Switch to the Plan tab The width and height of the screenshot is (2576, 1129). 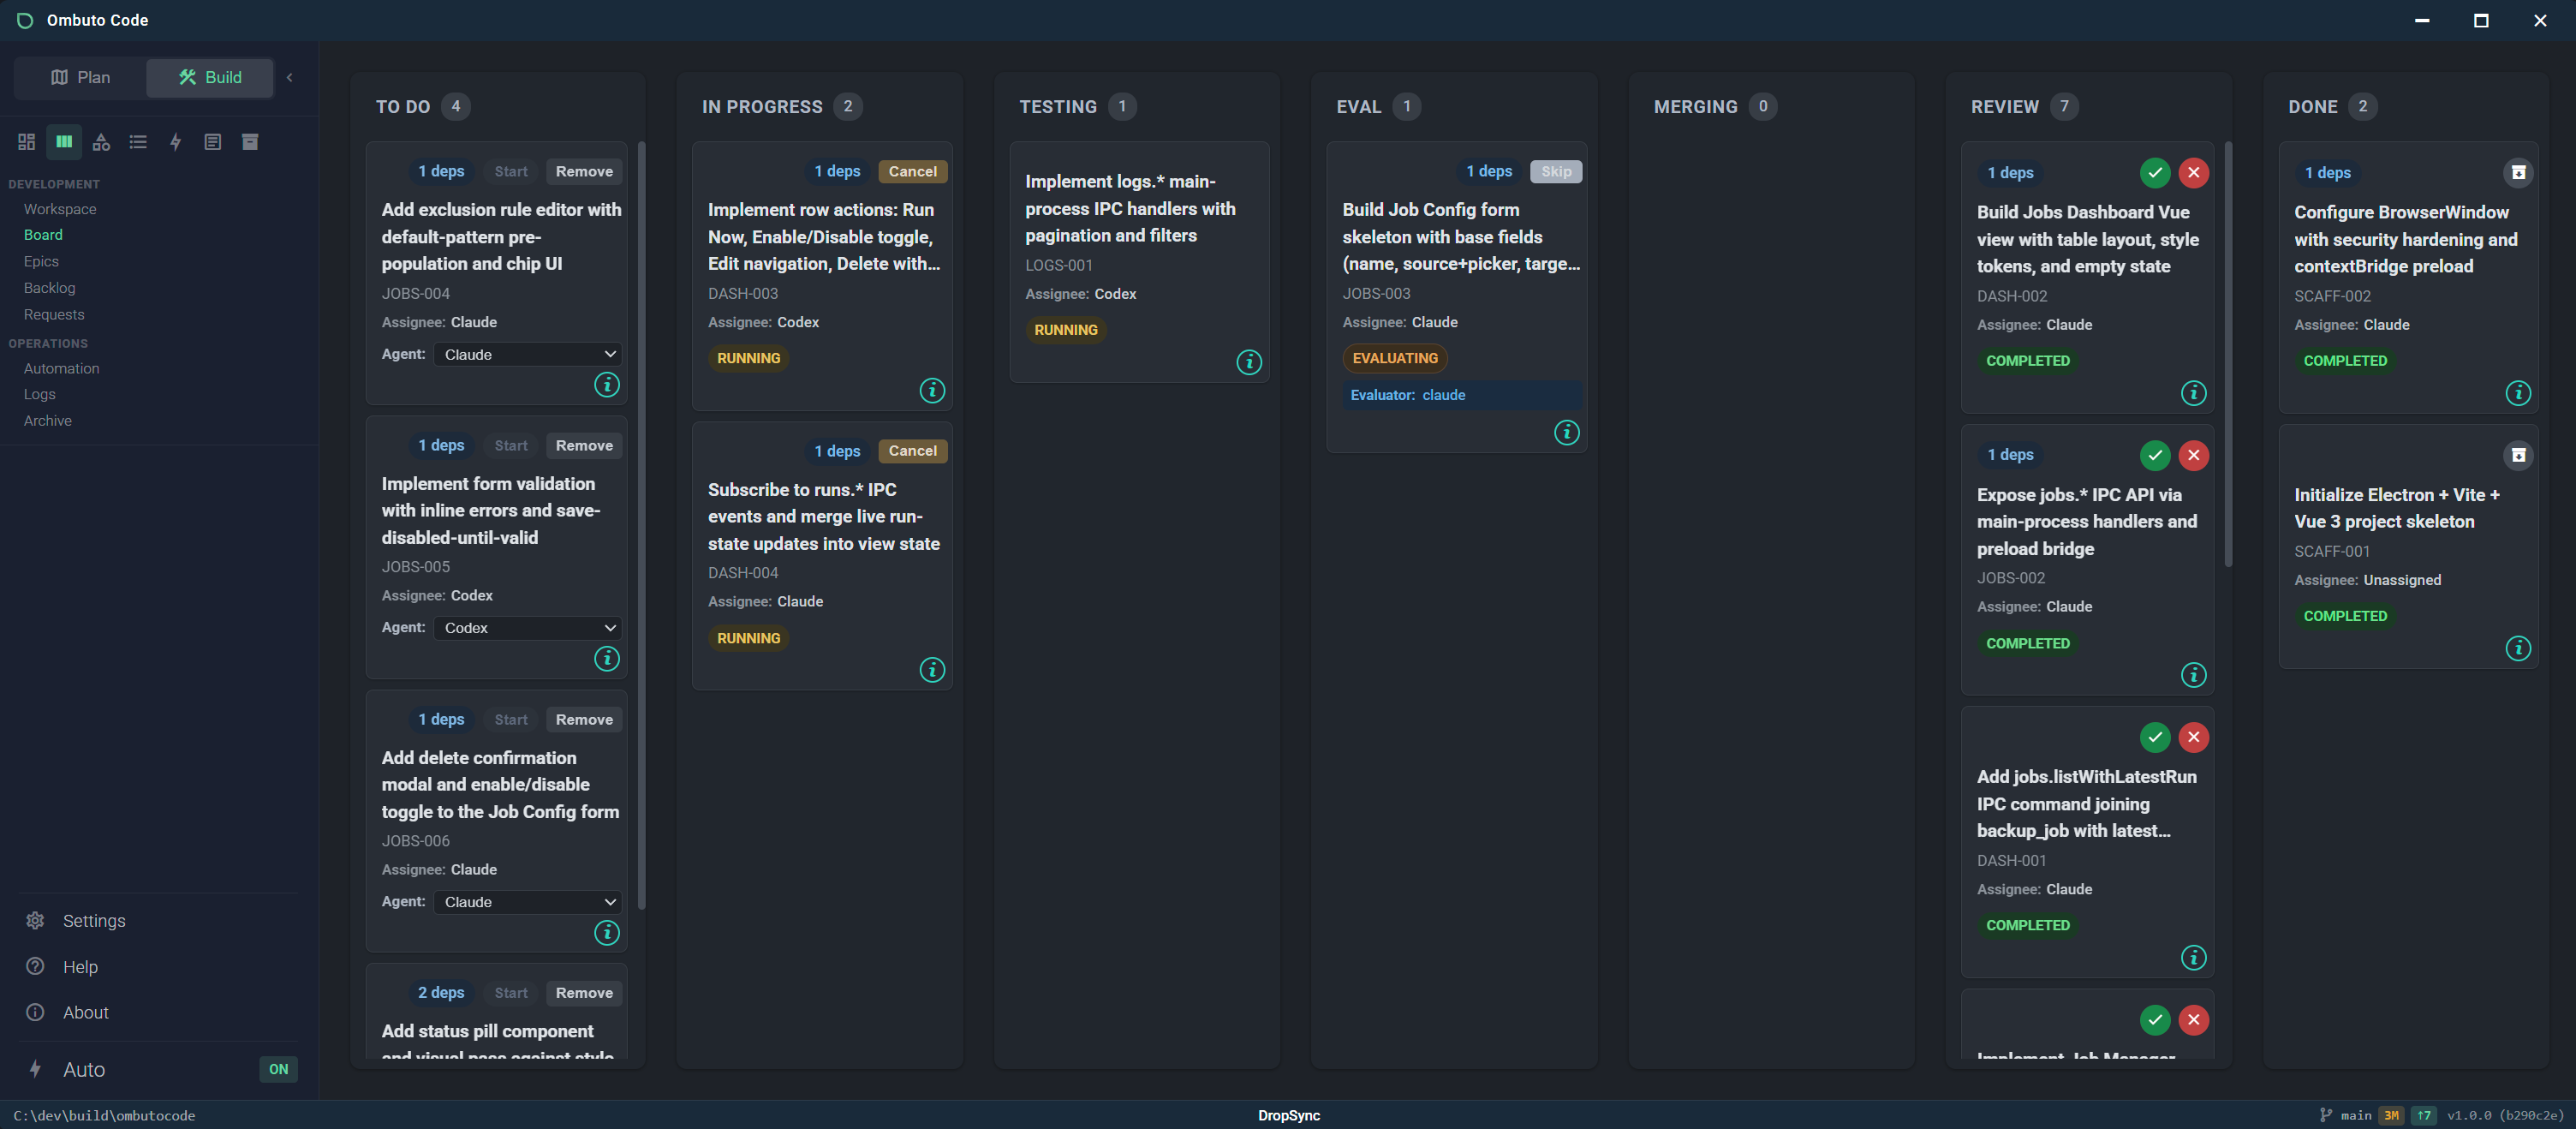click(80, 76)
